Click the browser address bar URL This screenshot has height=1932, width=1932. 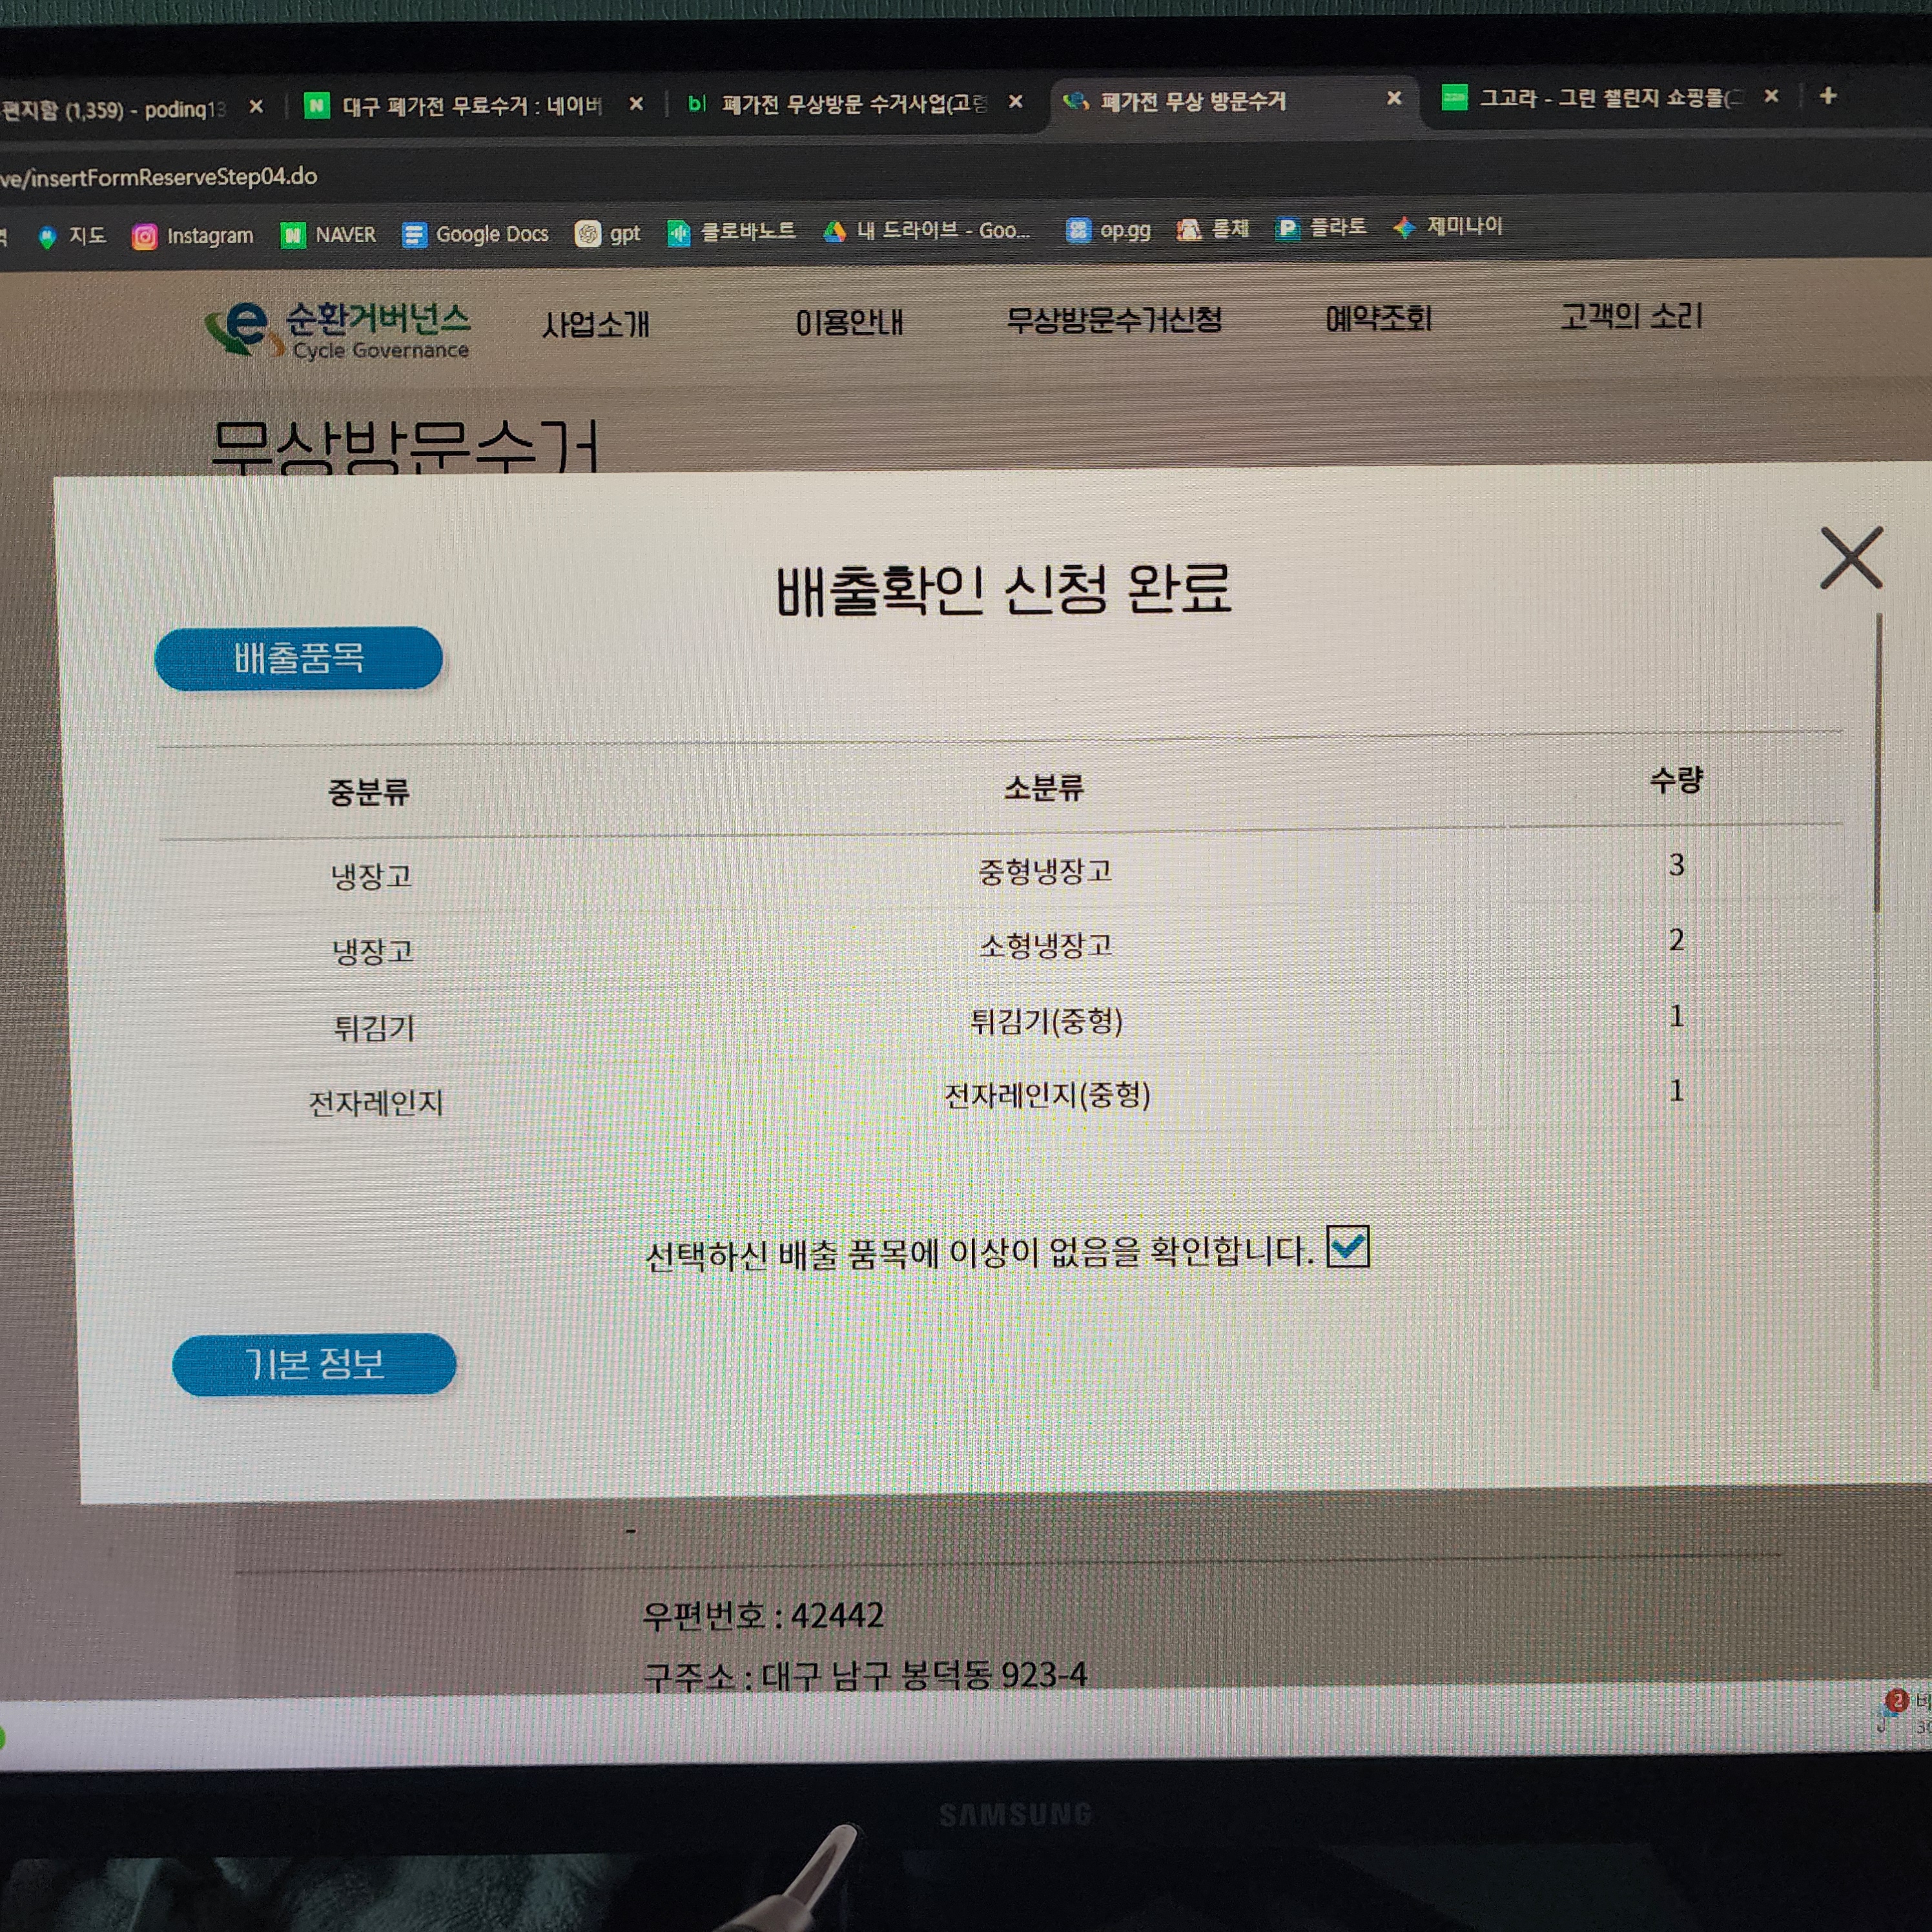pos(159,177)
